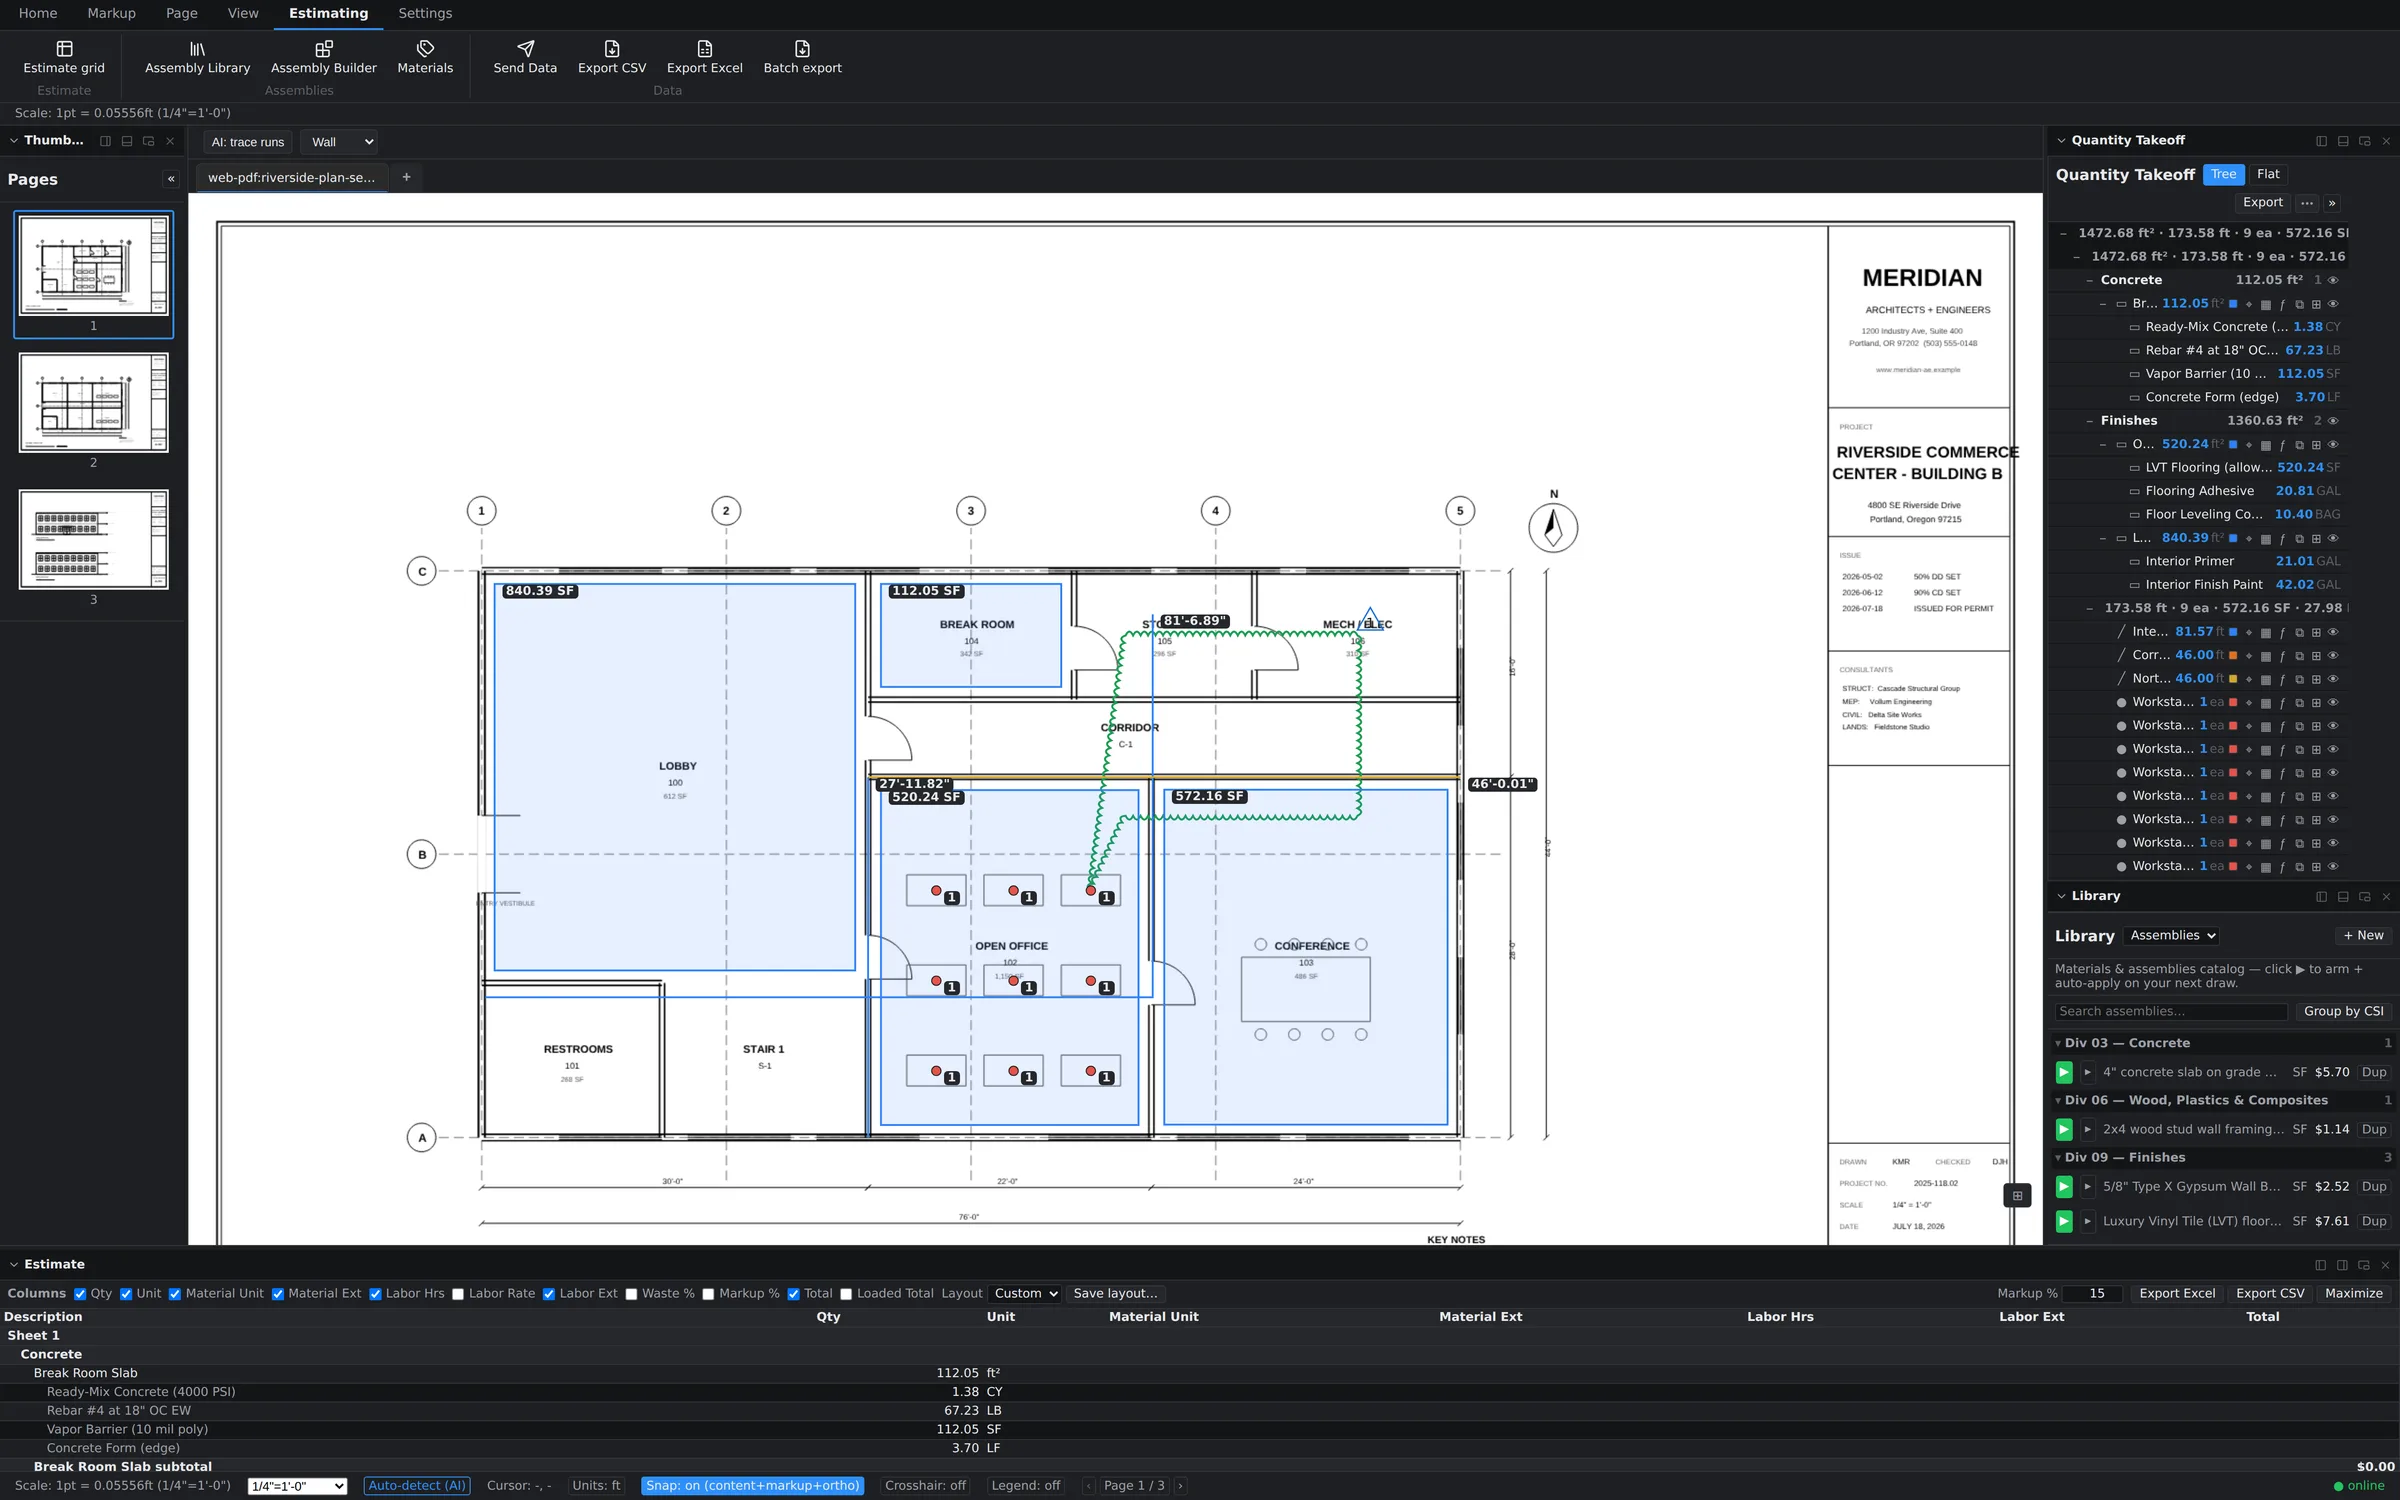Open the Home ribbon tab
The width and height of the screenshot is (2400, 1500).
coord(38,14)
